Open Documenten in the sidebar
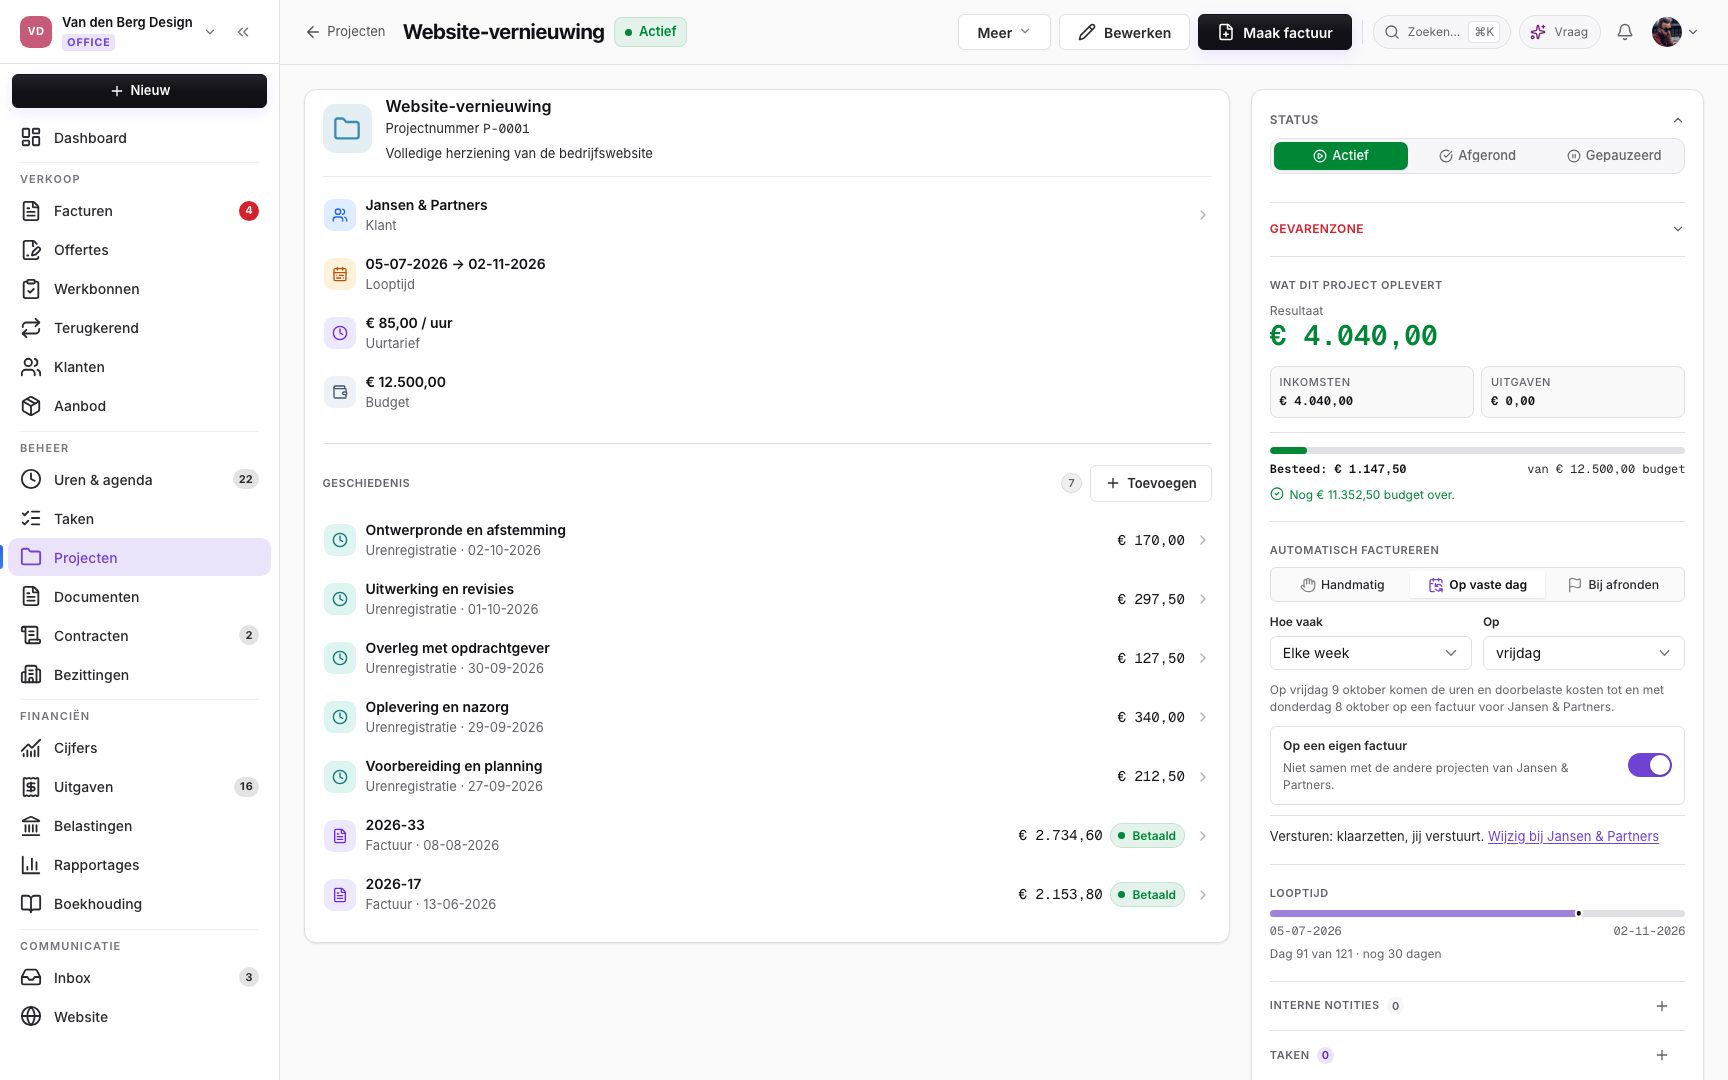 (140, 597)
